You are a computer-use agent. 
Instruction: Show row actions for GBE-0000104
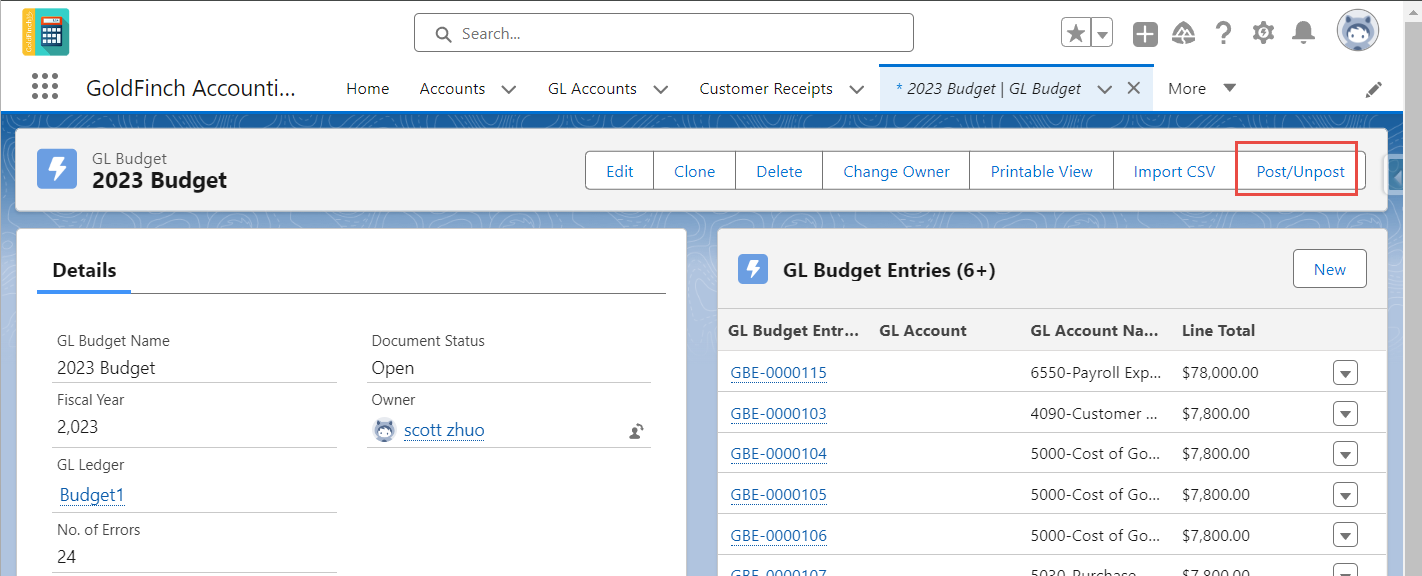click(x=1345, y=453)
